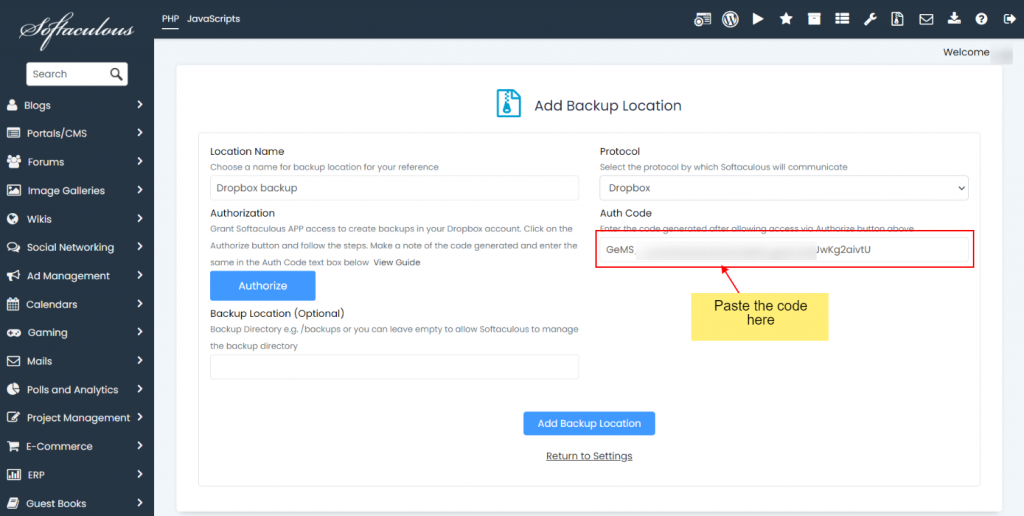The width and height of the screenshot is (1024, 516).
Task: Select Image Galleries in sidebar
Action: tap(66, 191)
